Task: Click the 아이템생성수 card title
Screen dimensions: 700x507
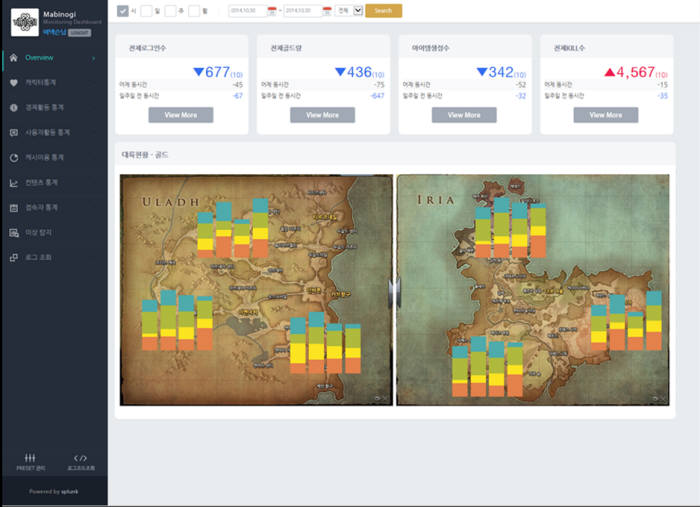Action: tap(430, 48)
